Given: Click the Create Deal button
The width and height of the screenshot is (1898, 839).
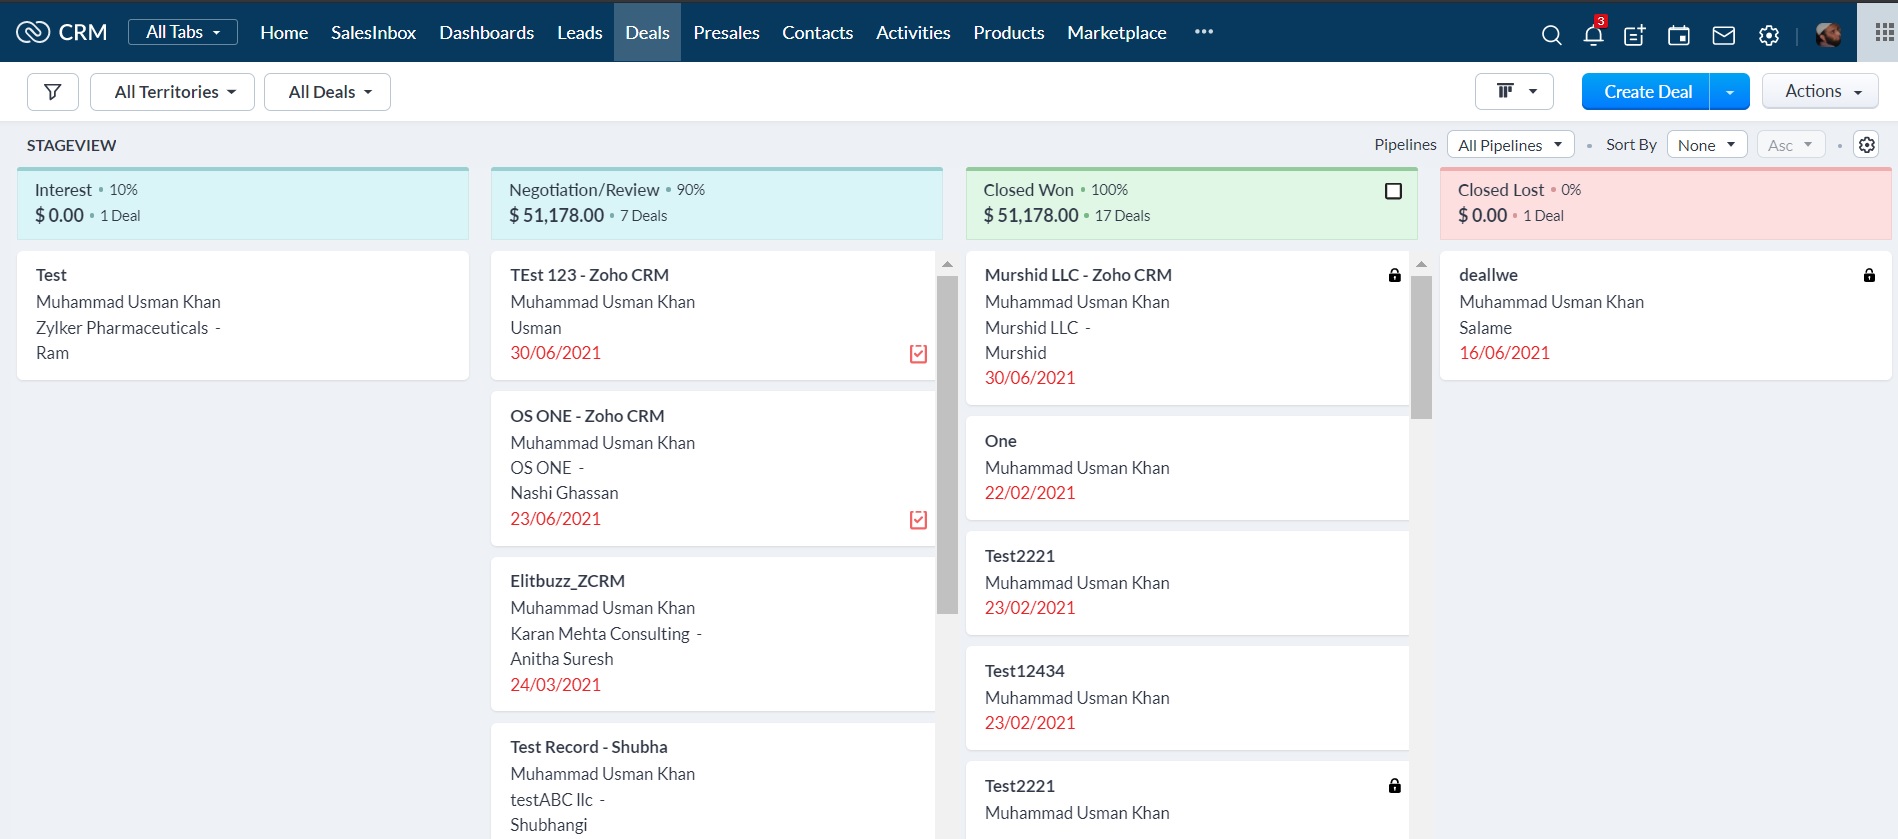Looking at the screenshot, I should 1647,92.
